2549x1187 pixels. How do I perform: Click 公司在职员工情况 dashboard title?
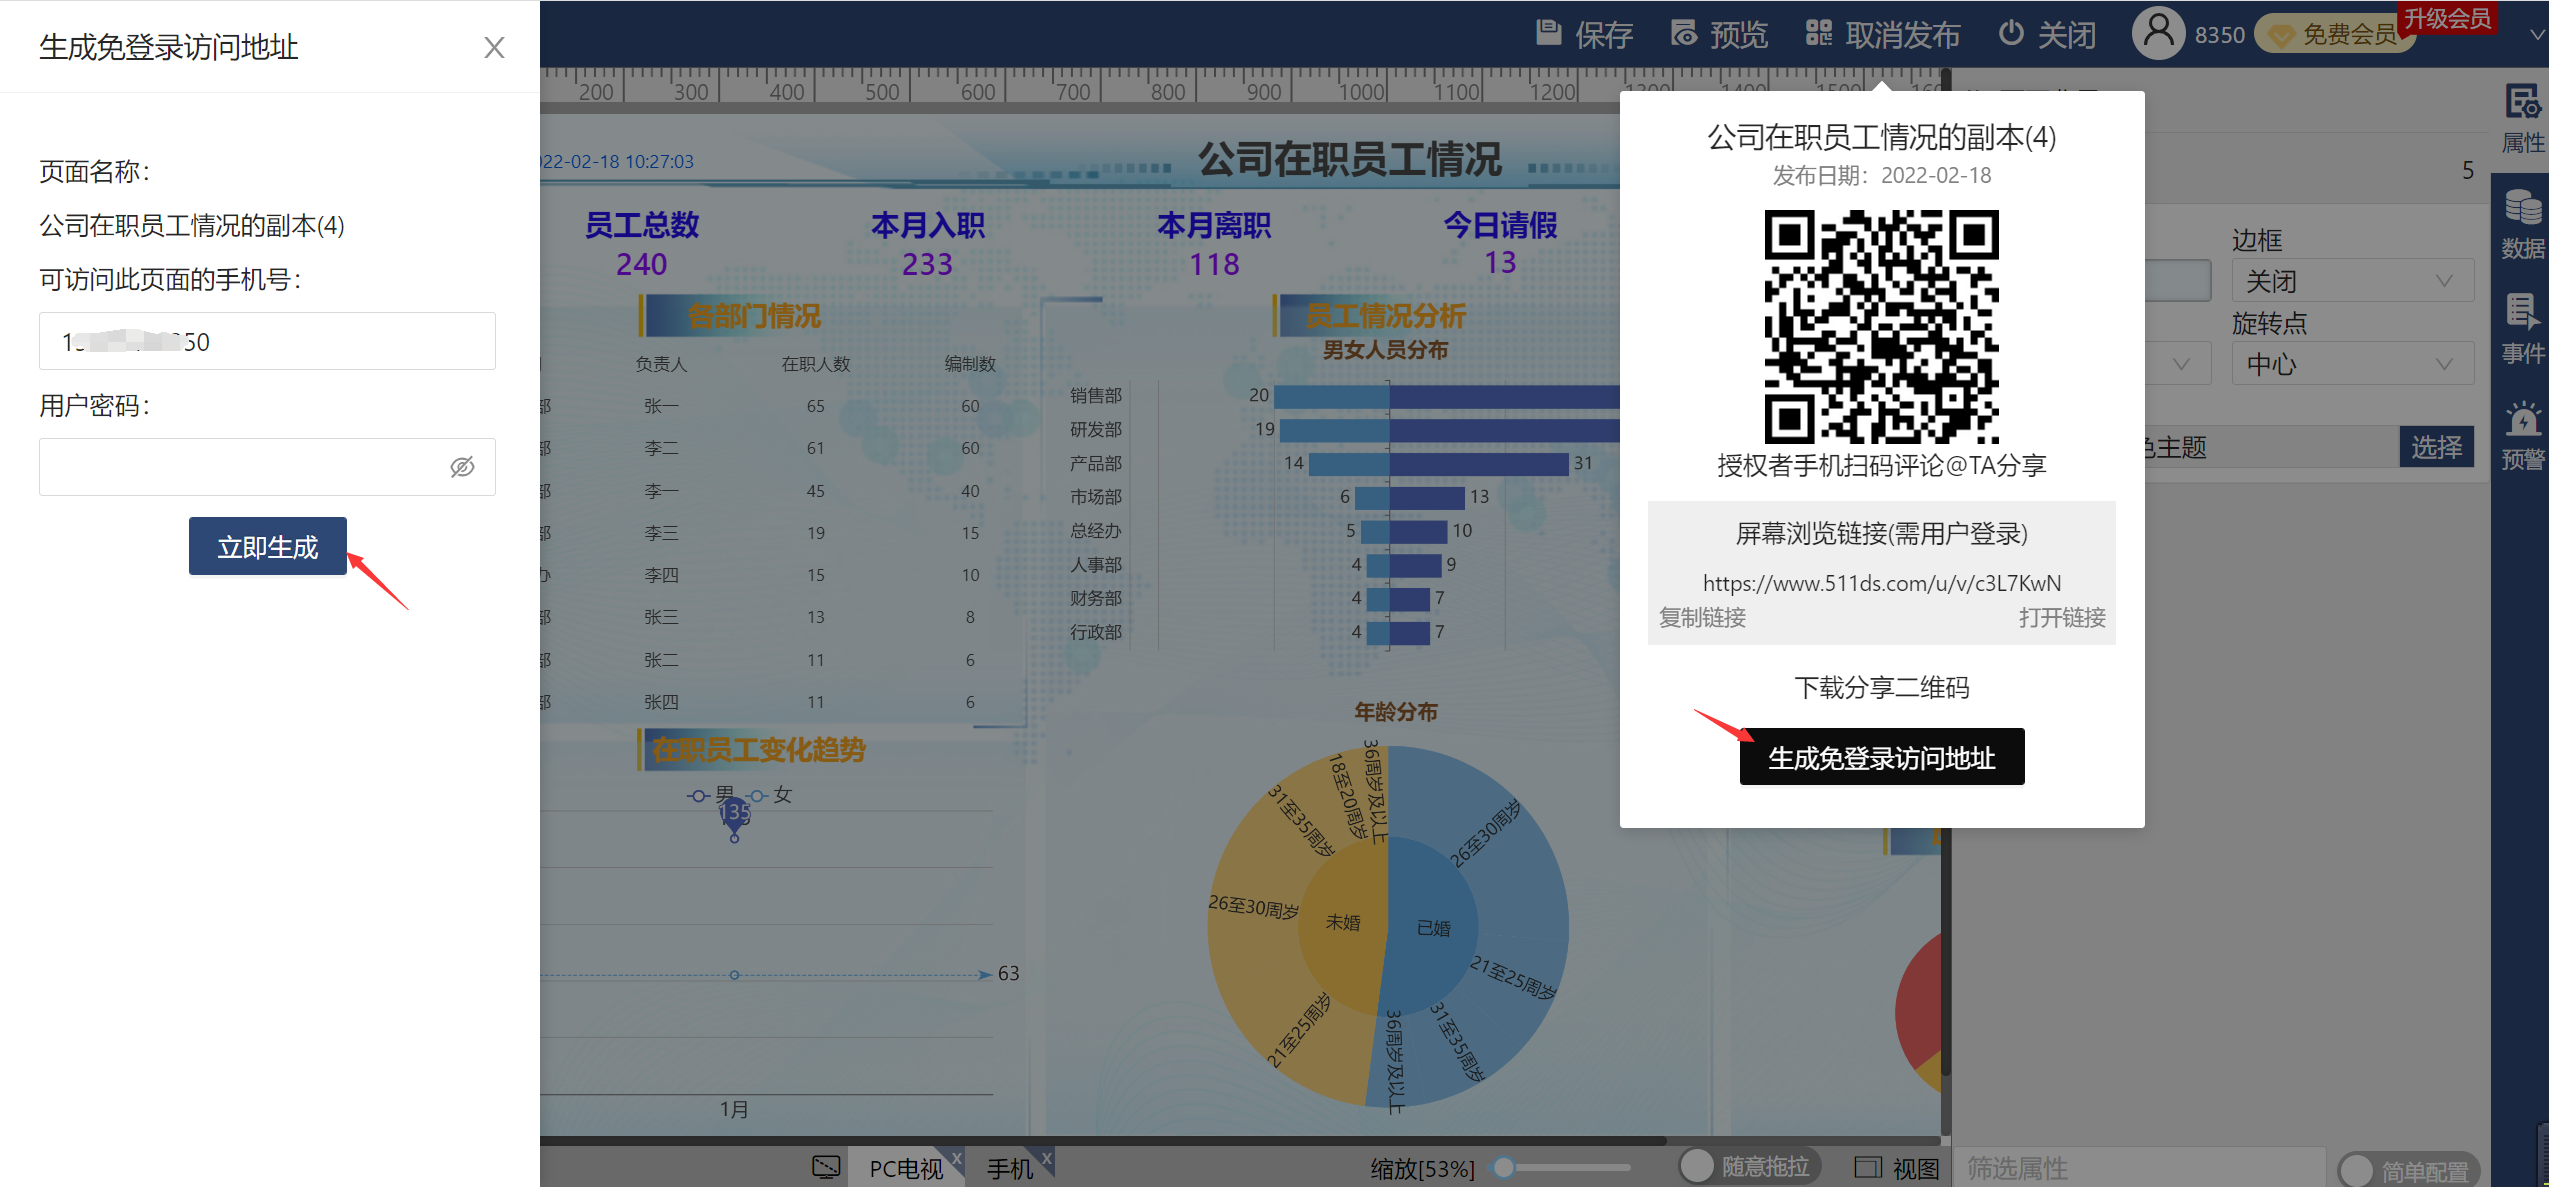1350,159
